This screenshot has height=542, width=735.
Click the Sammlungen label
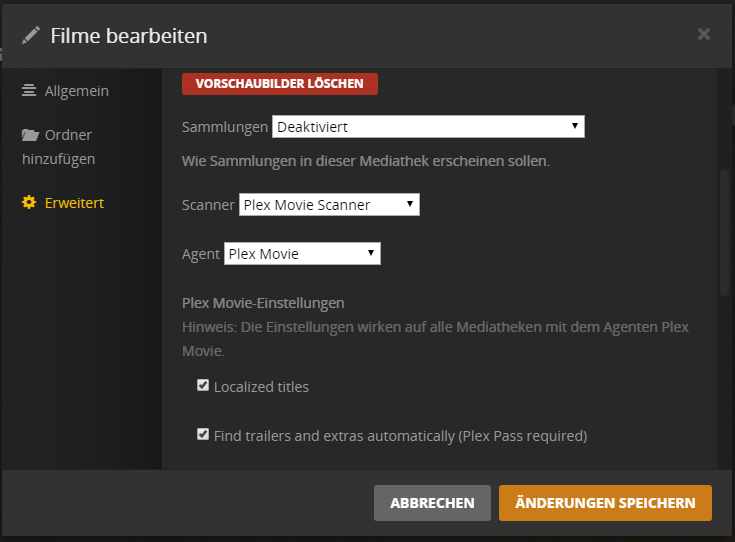225,127
